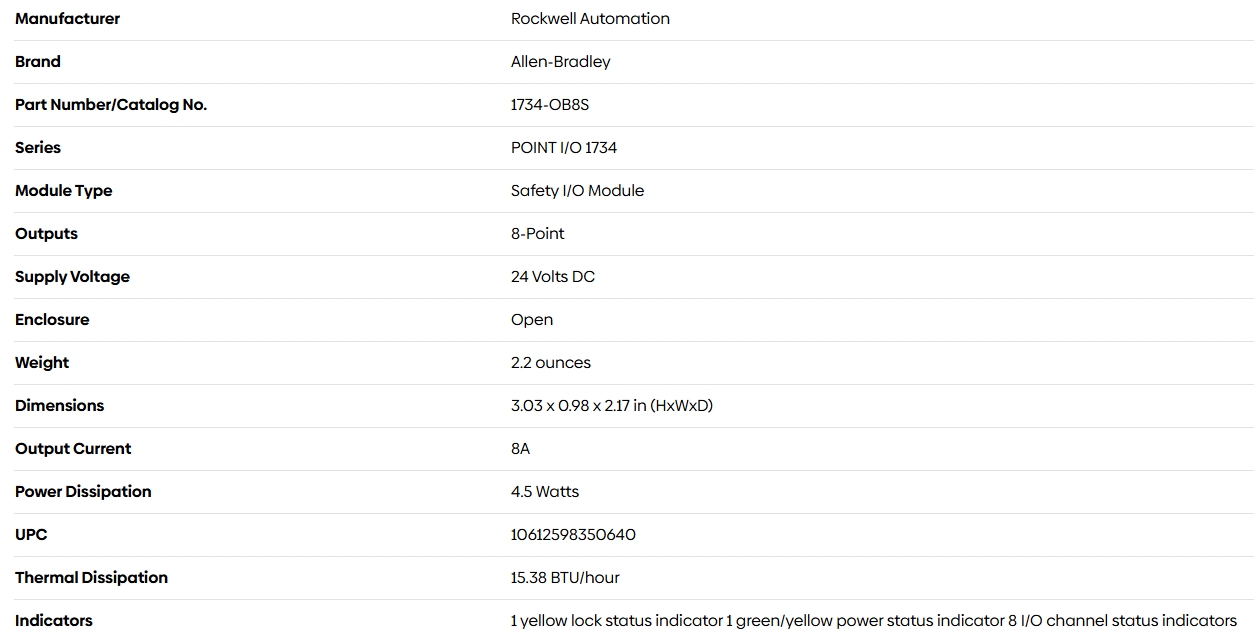Click the Manufacturer row label
The image size is (1258, 644).
click(x=67, y=18)
